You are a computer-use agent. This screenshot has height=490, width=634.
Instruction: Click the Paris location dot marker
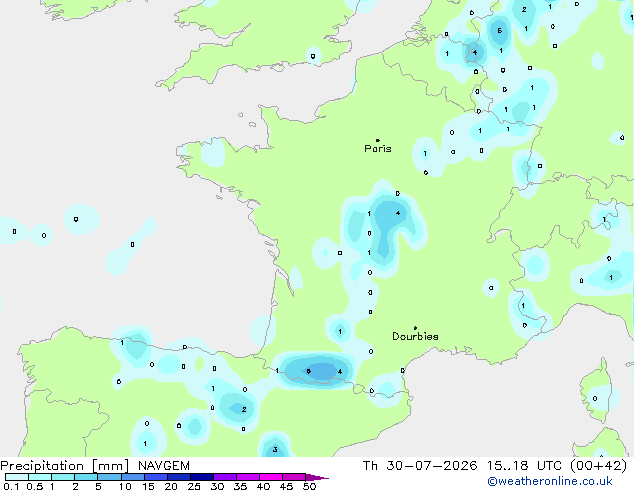378,140
